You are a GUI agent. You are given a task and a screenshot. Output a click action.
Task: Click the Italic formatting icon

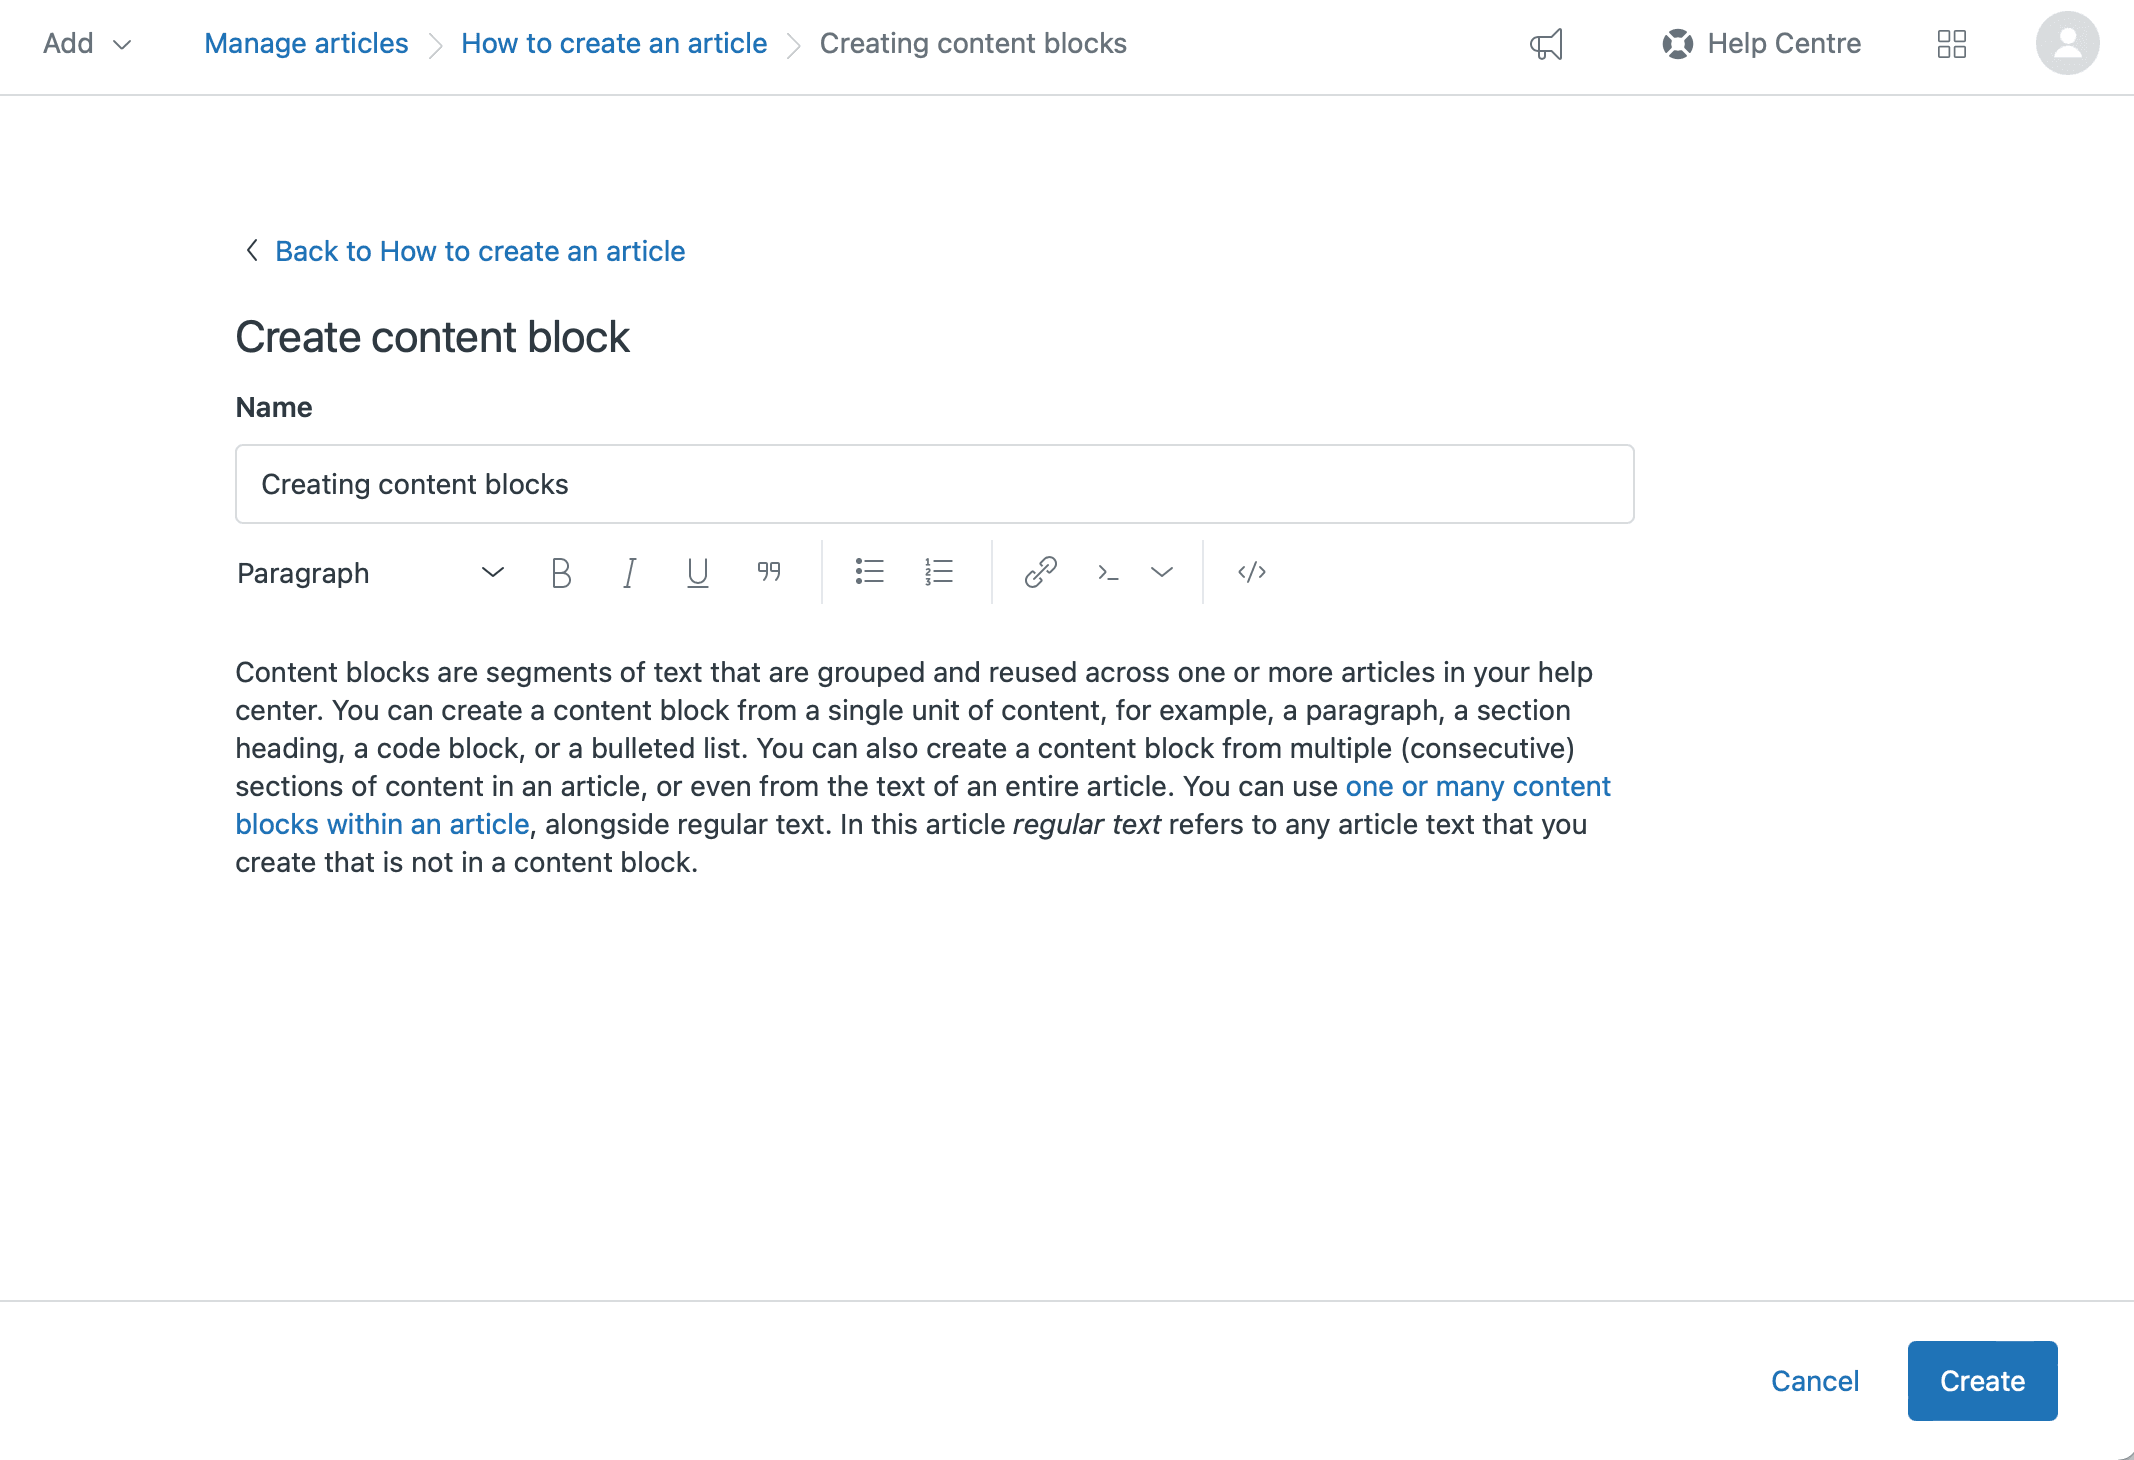pyautogui.click(x=629, y=573)
